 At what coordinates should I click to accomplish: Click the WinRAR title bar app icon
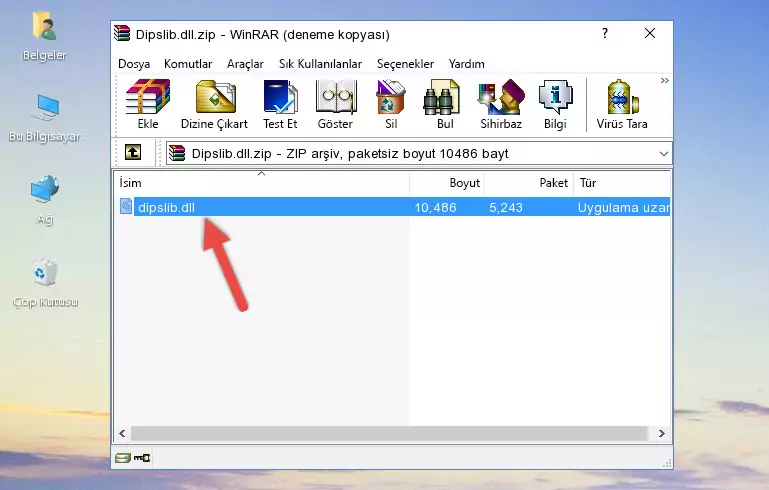[122, 33]
